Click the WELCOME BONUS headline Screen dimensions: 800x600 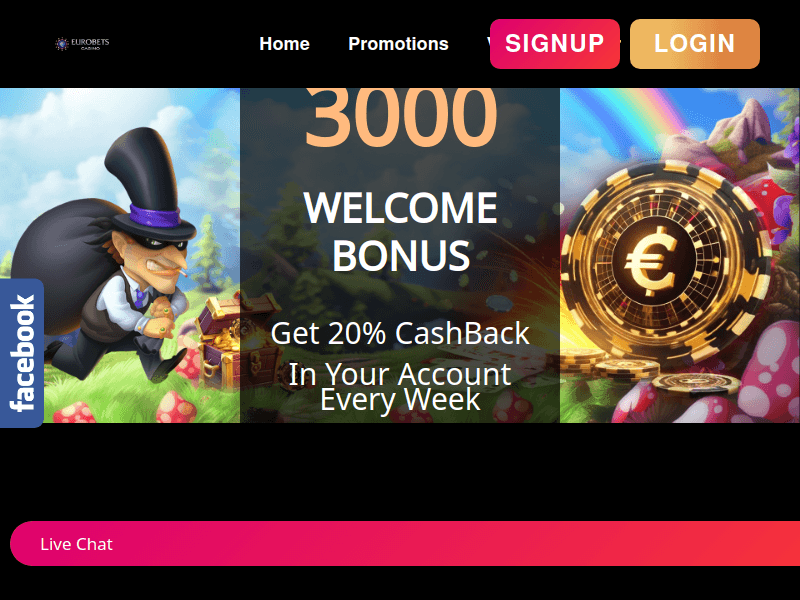(x=401, y=231)
